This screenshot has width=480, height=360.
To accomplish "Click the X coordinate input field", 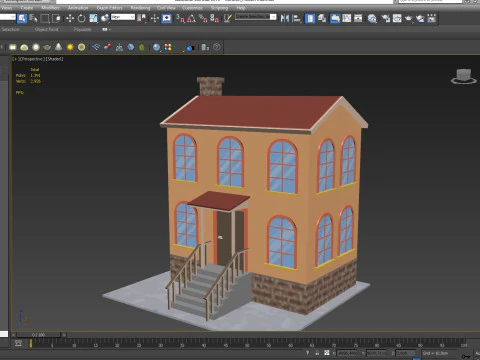I will coord(347,353).
